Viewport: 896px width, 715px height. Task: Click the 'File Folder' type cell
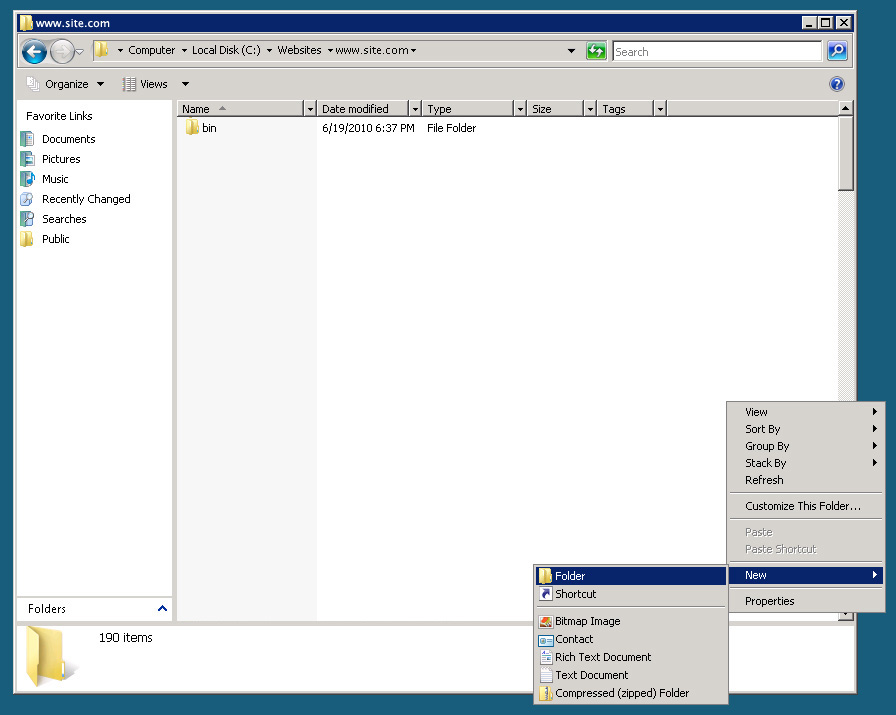point(451,128)
